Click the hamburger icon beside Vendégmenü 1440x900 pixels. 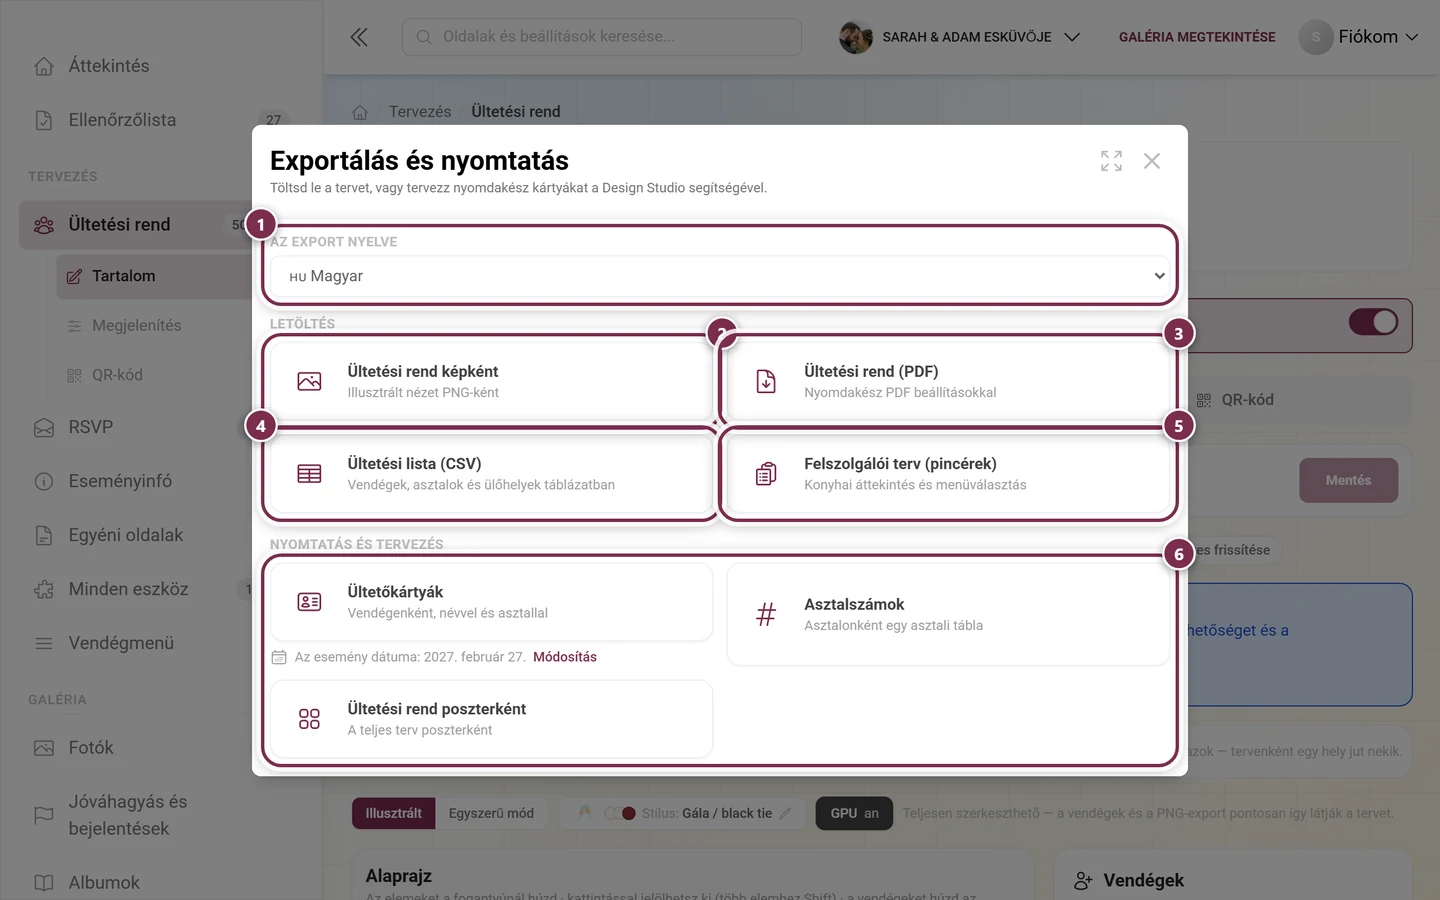point(44,643)
